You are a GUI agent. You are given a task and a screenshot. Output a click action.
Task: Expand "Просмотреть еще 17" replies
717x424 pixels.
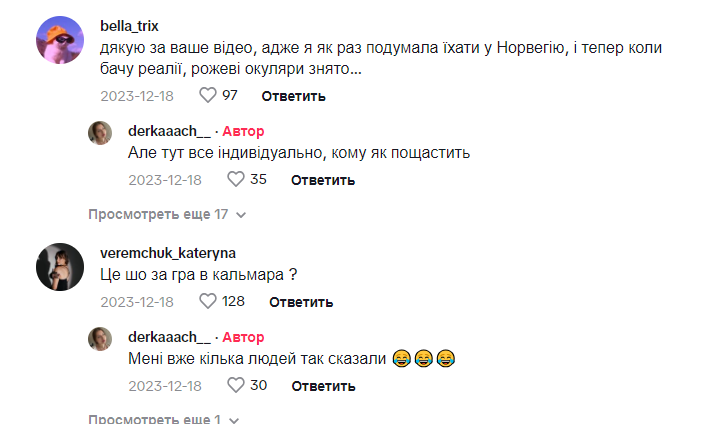[x=158, y=214]
